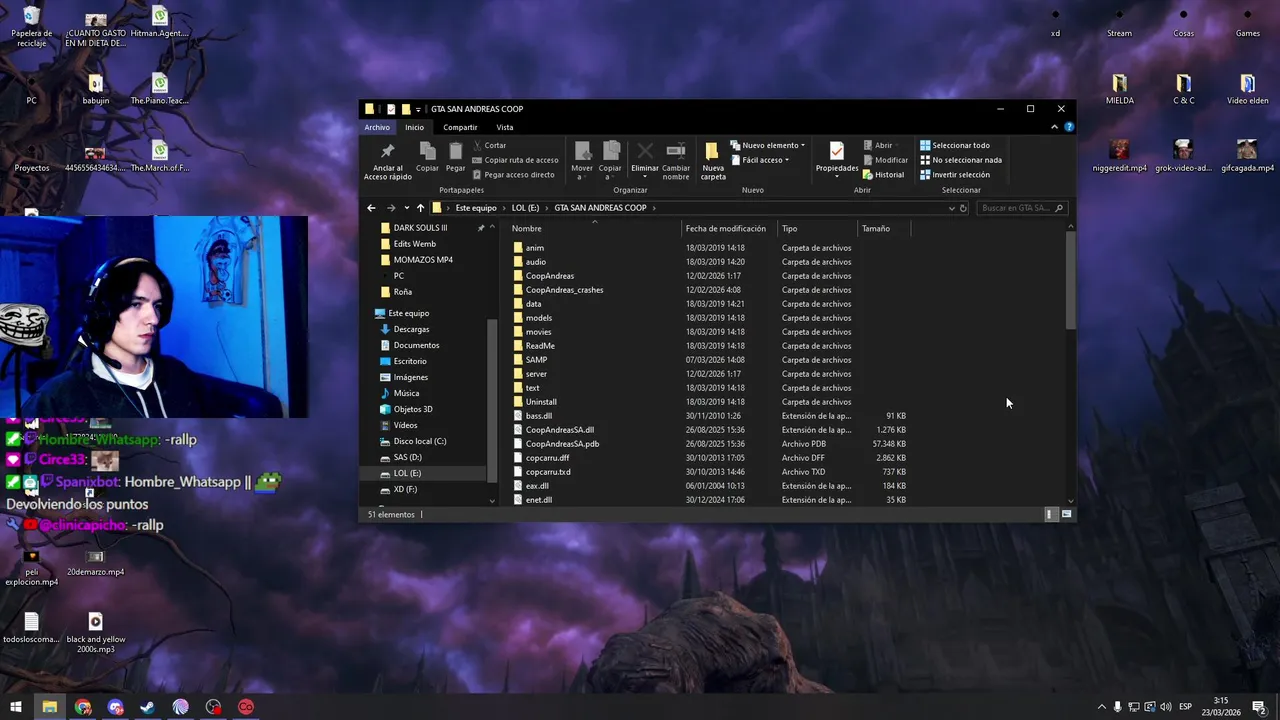
Task: Open the Fácil acceso dropdown
Action: (761, 160)
